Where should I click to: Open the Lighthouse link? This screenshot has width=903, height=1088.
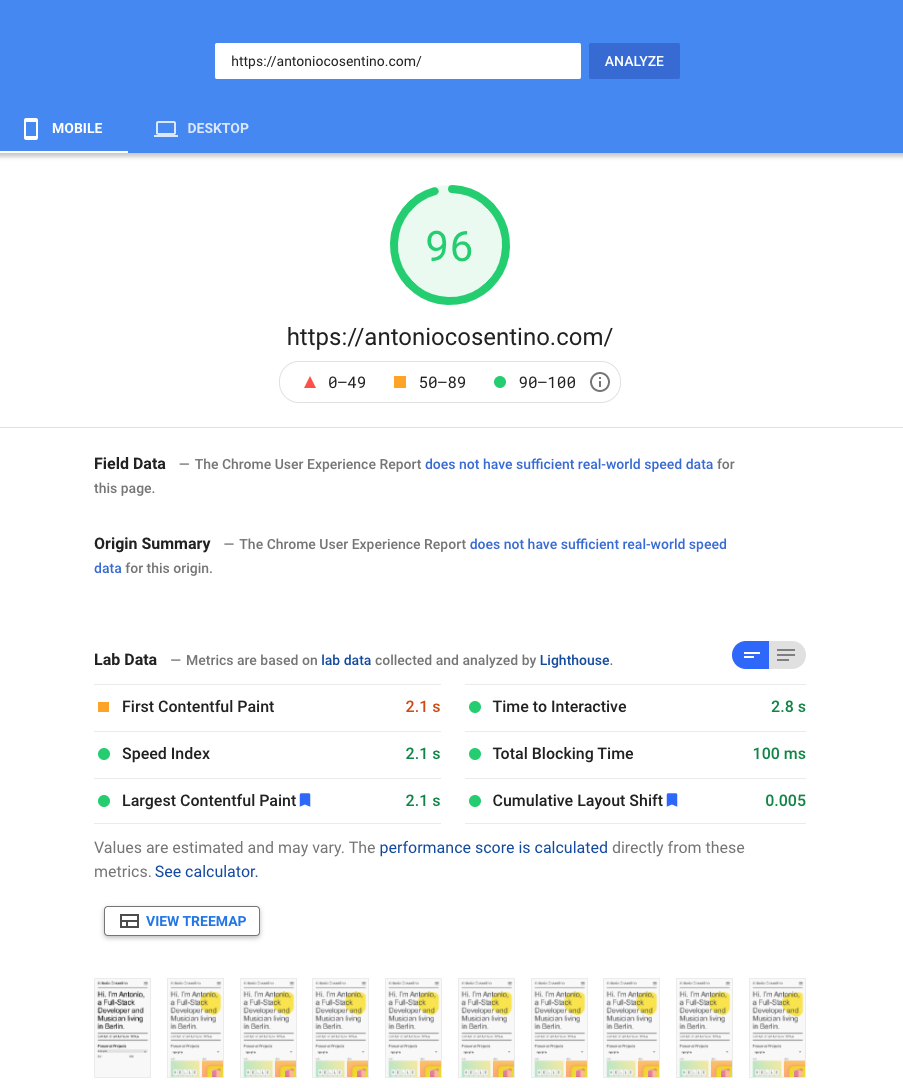[575, 661]
